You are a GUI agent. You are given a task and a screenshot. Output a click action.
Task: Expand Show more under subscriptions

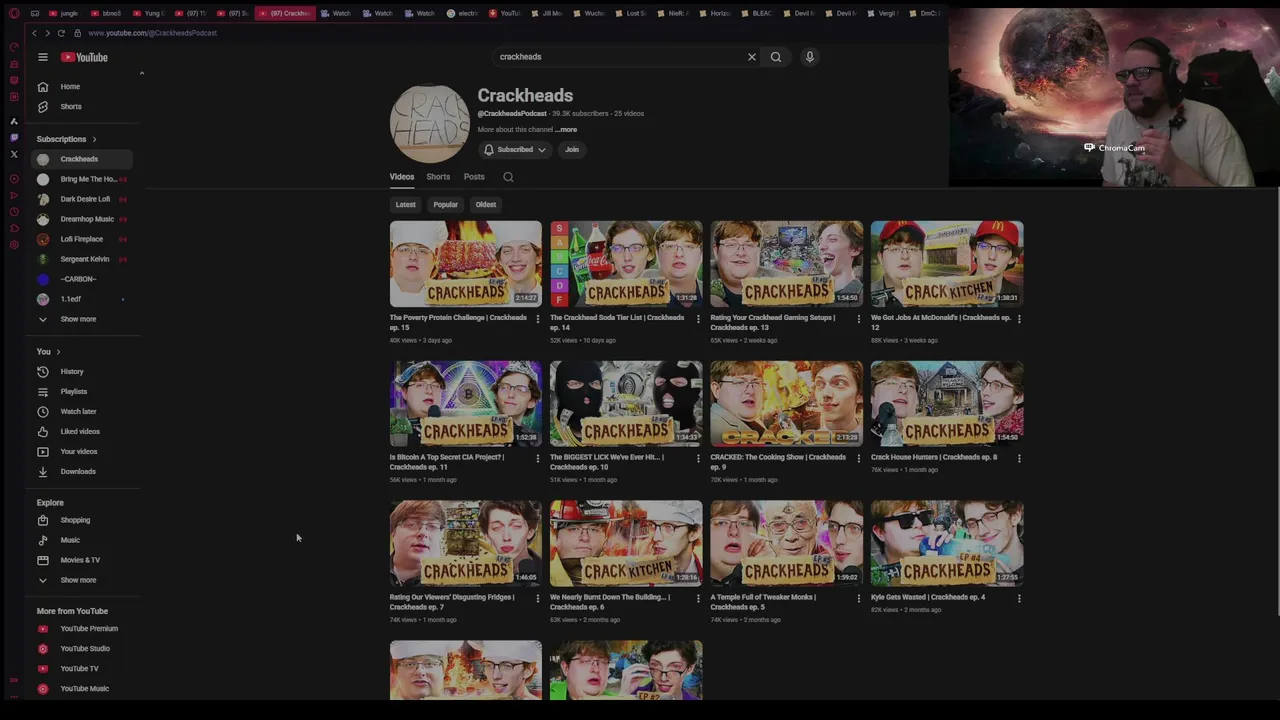pos(80,319)
